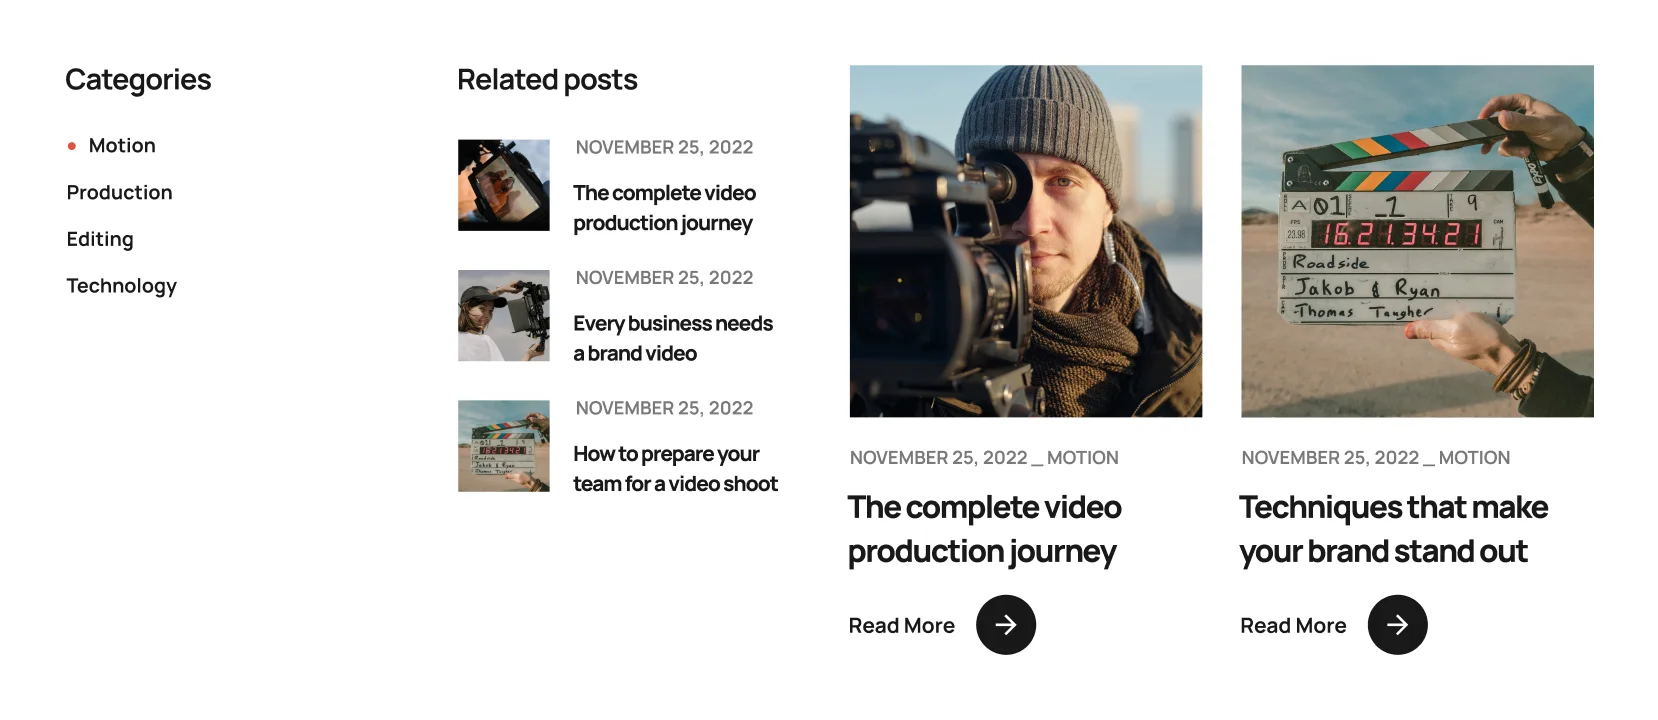Open 'Techniques that make your brand stand out' title

(1393, 529)
